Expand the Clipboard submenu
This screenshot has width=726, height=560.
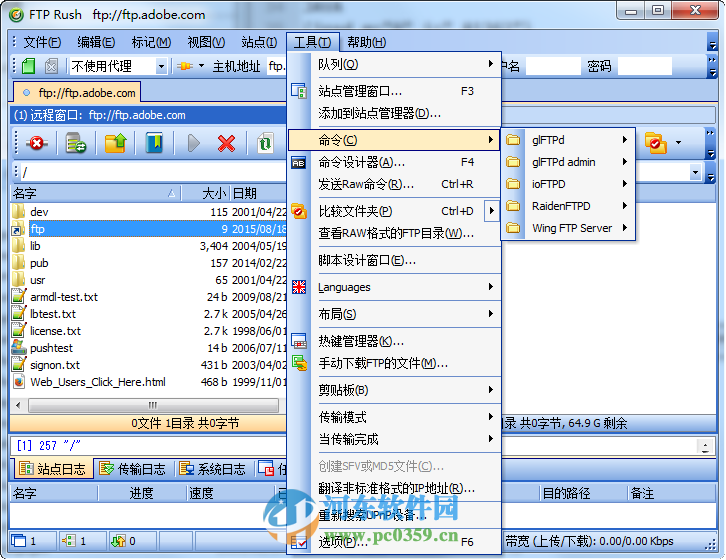pos(491,390)
